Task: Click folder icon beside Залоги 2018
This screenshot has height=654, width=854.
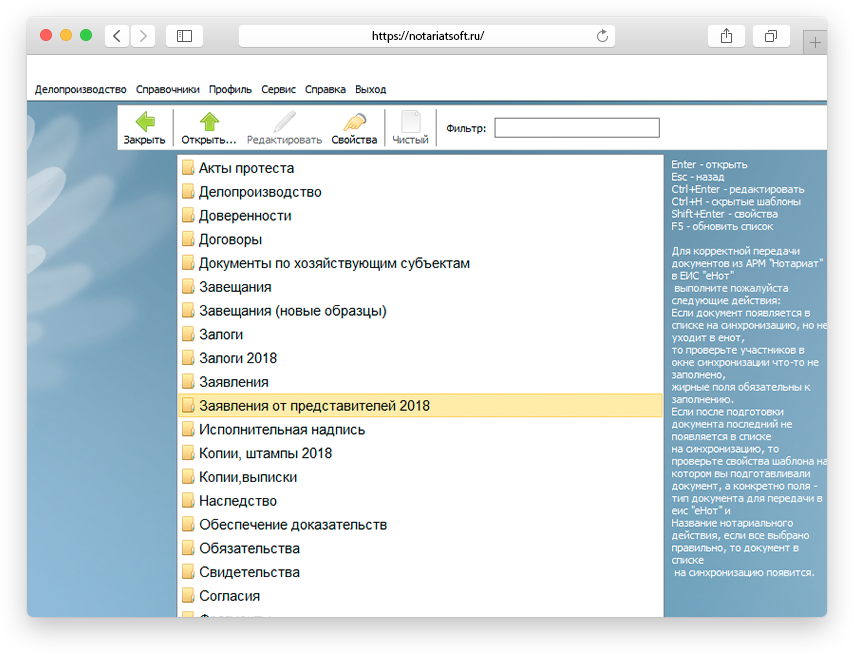Action: [188, 358]
